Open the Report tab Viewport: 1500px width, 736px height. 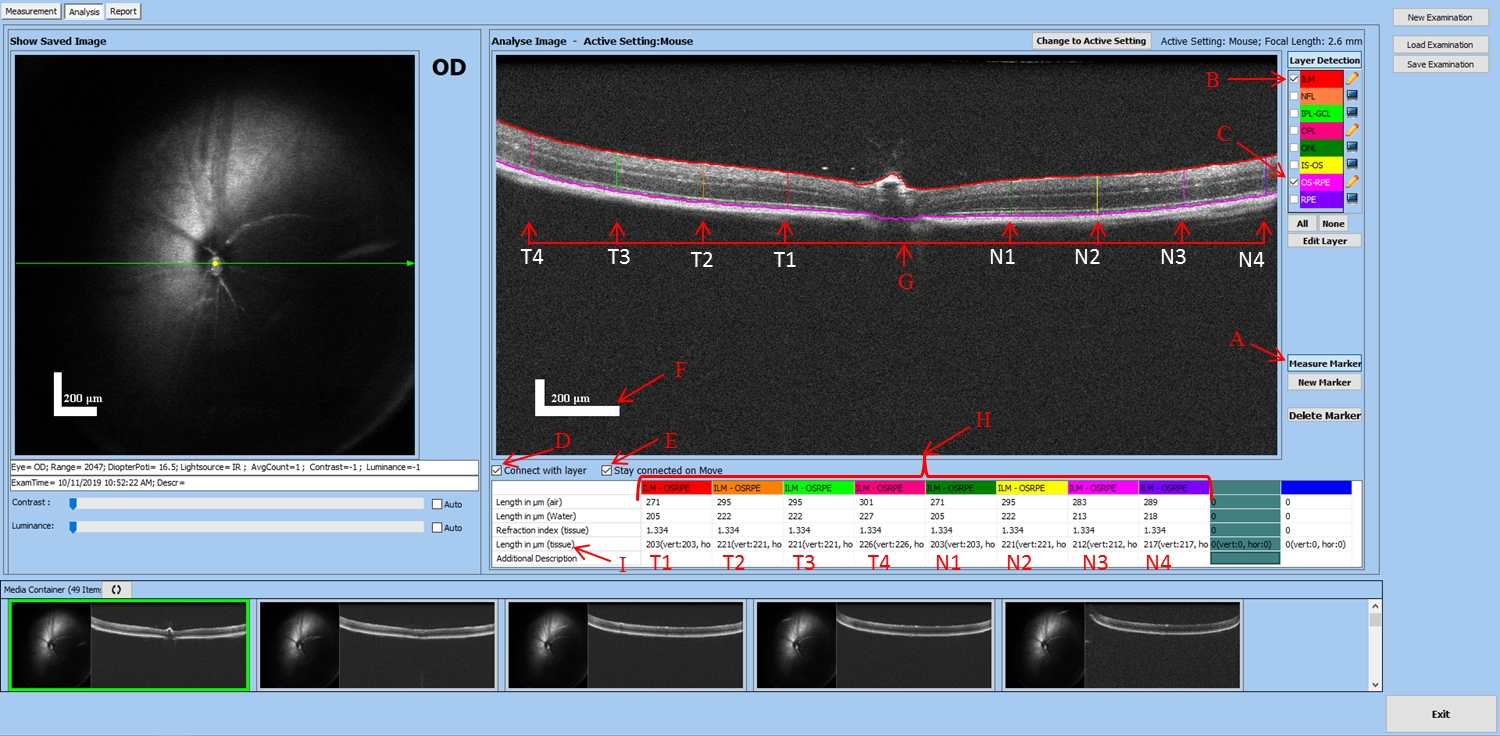[x=123, y=12]
